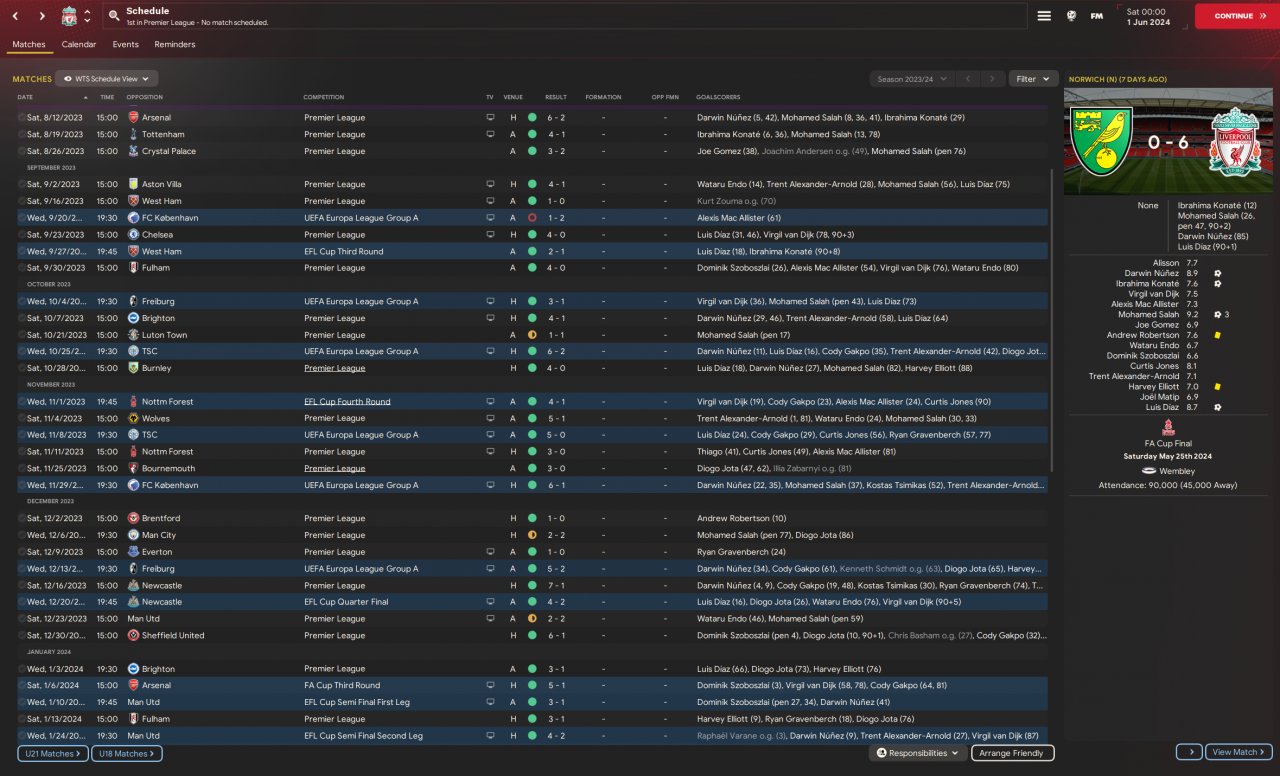Viewport: 1280px width, 776px height.
Task: Click the Crystal Palace club crest
Action: [133, 151]
